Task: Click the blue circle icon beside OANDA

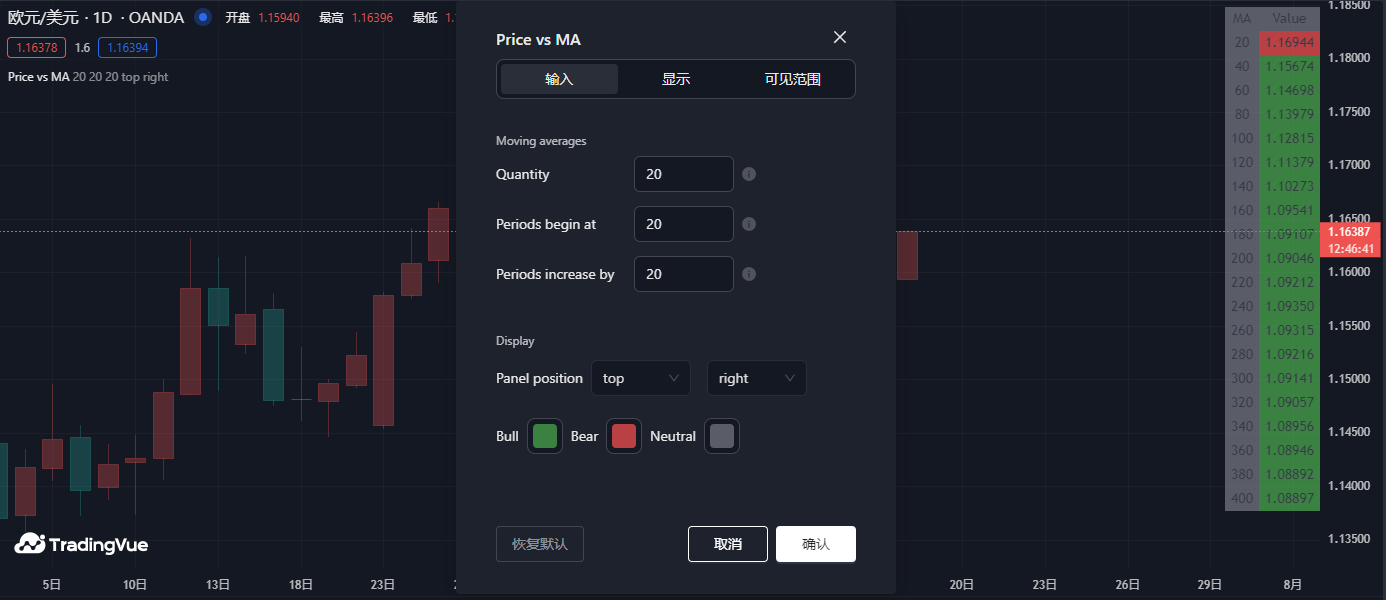Action: [203, 17]
